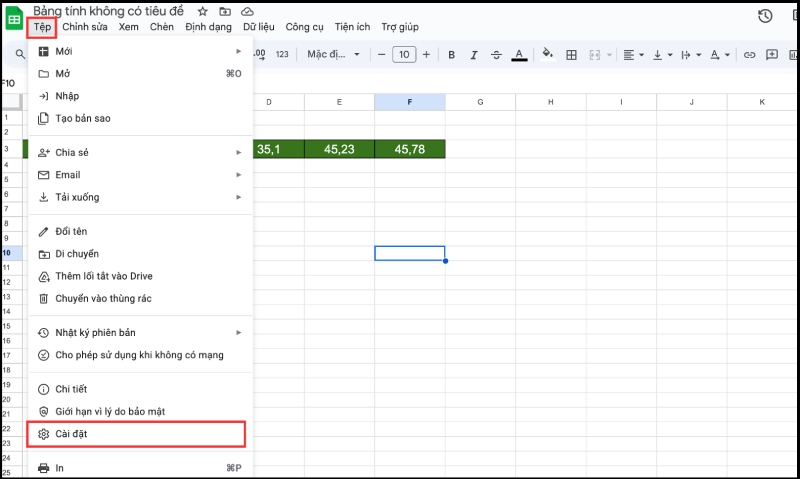Viewport: 800px width, 479px height.
Task: Click the move to folder icon beside title
Action: point(225,11)
